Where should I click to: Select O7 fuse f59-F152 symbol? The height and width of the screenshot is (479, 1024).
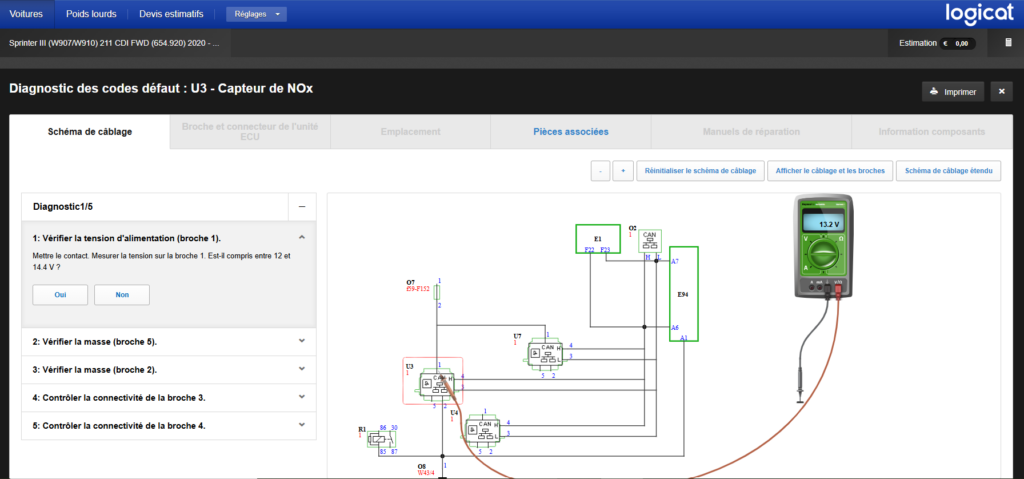pyautogui.click(x=439, y=292)
